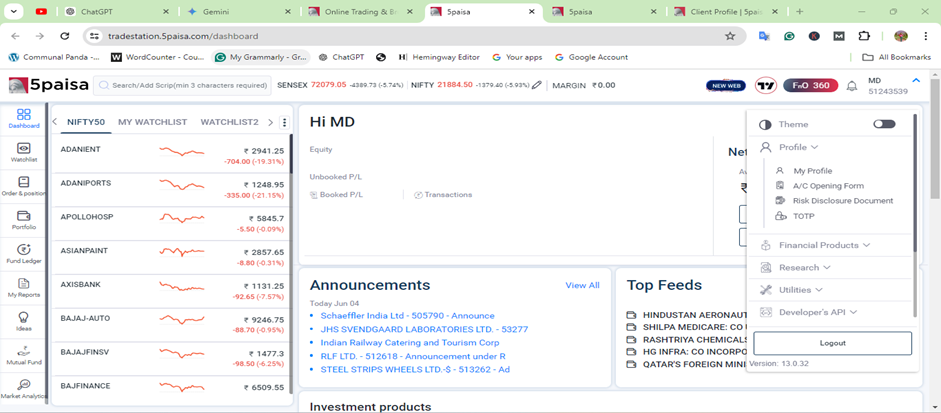Open Chrome extensions puzzle icon
Screen dimensions: 941x413
point(864,36)
